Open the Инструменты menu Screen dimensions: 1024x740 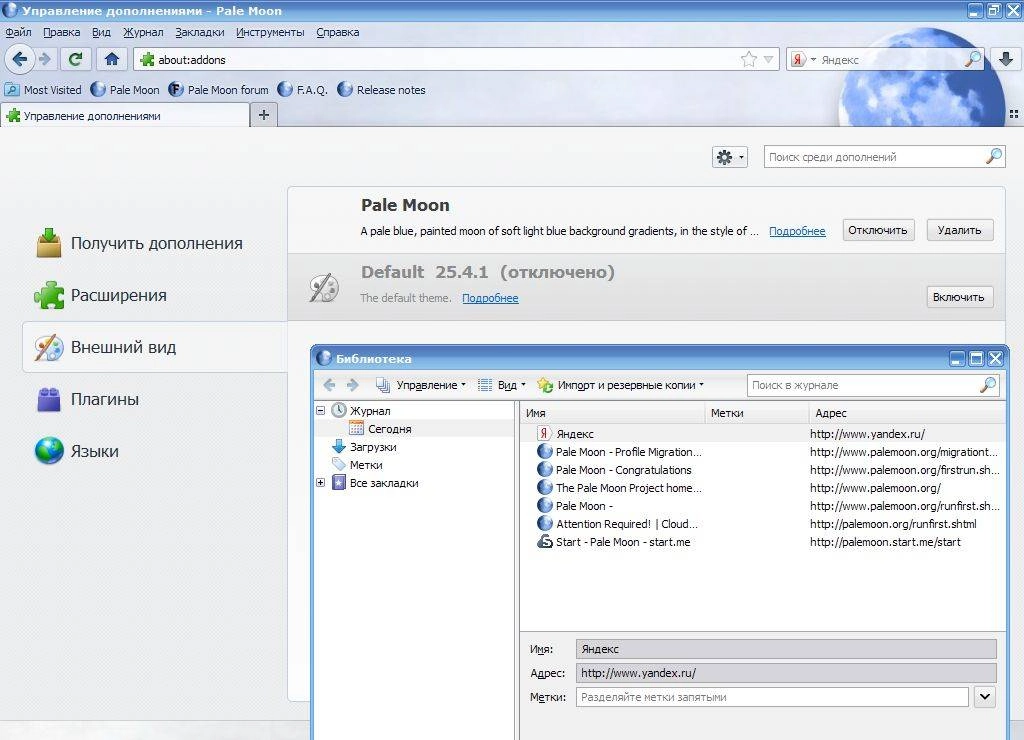coord(270,32)
